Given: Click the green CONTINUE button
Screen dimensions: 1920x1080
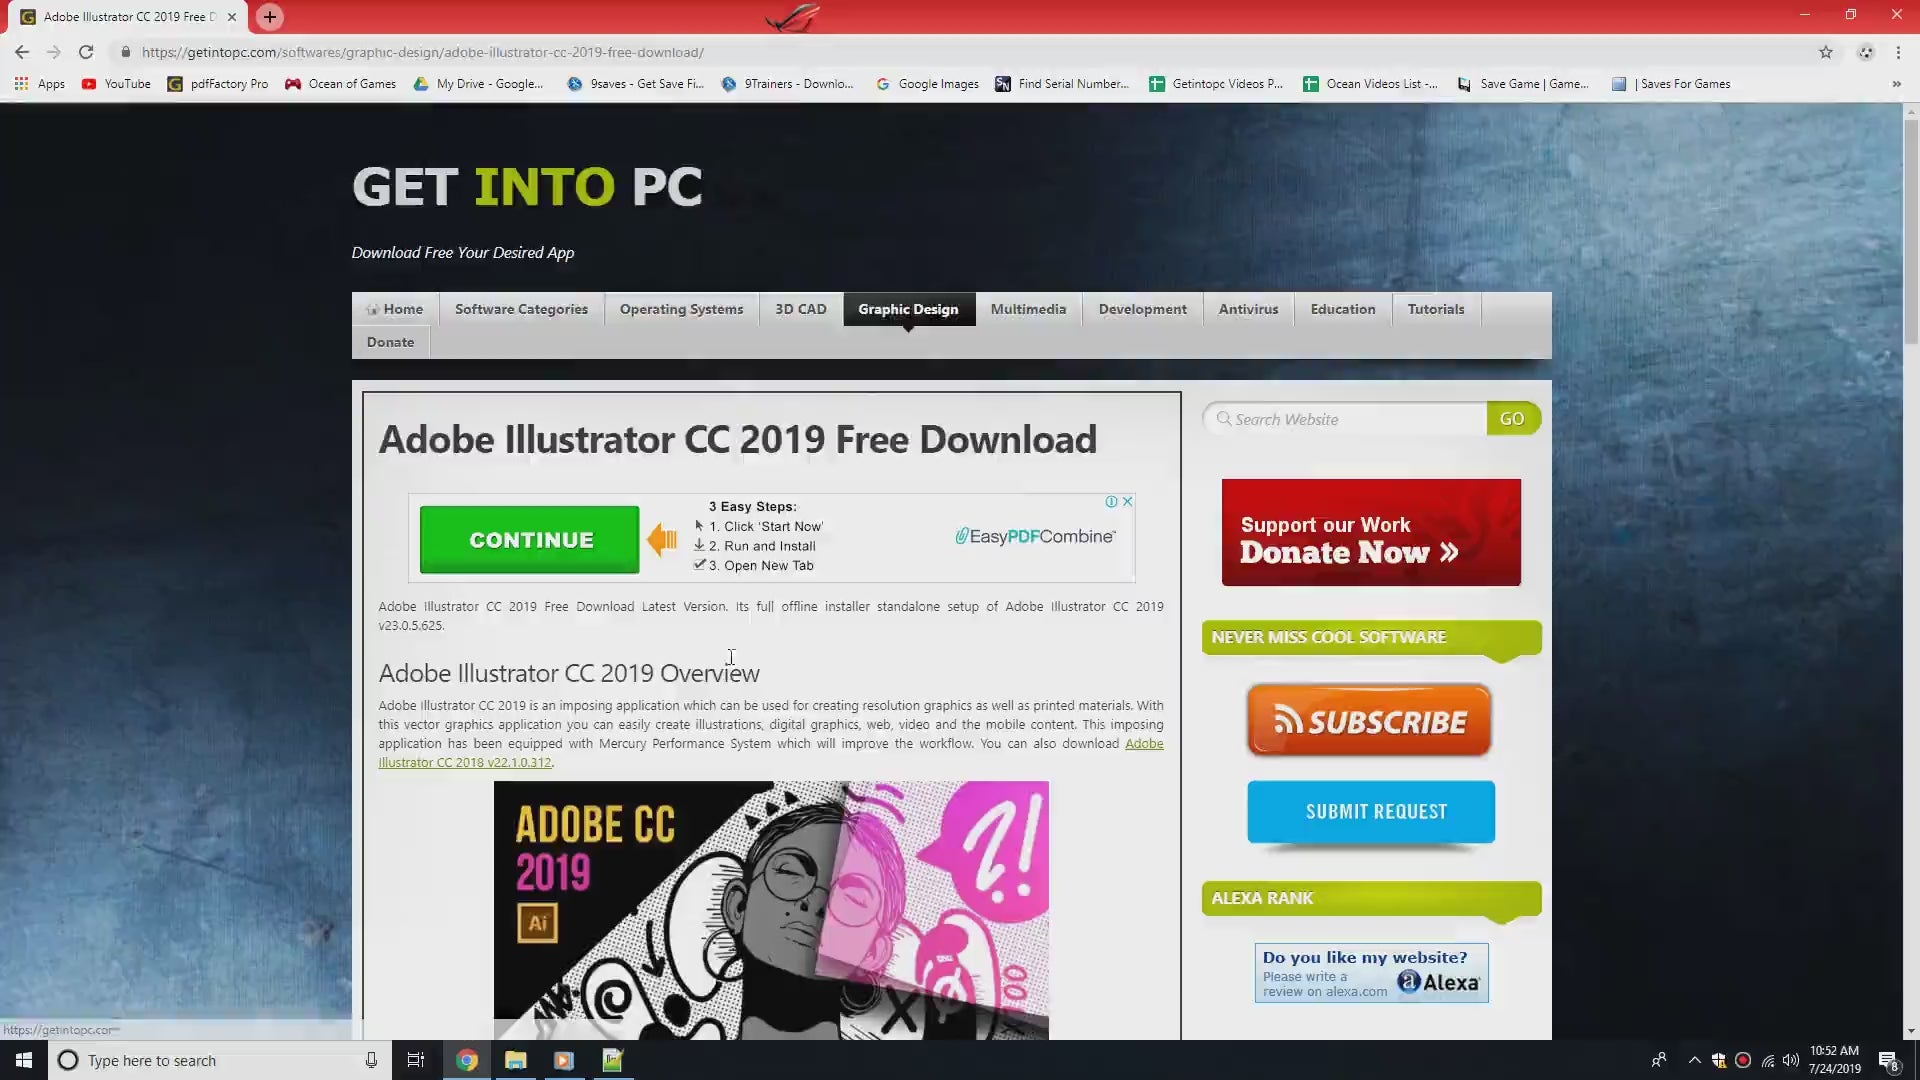Looking at the screenshot, I should 529,540.
